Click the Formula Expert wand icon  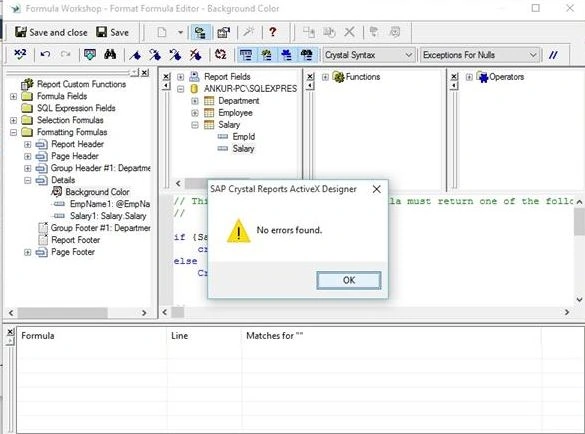(248, 32)
